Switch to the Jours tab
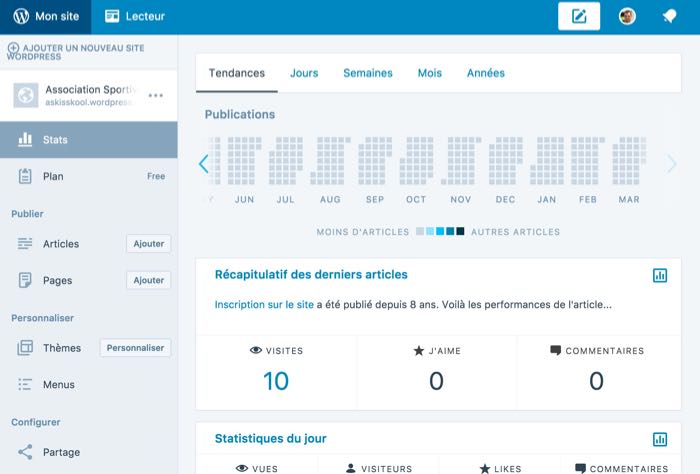The height and width of the screenshot is (474, 700). 304,73
